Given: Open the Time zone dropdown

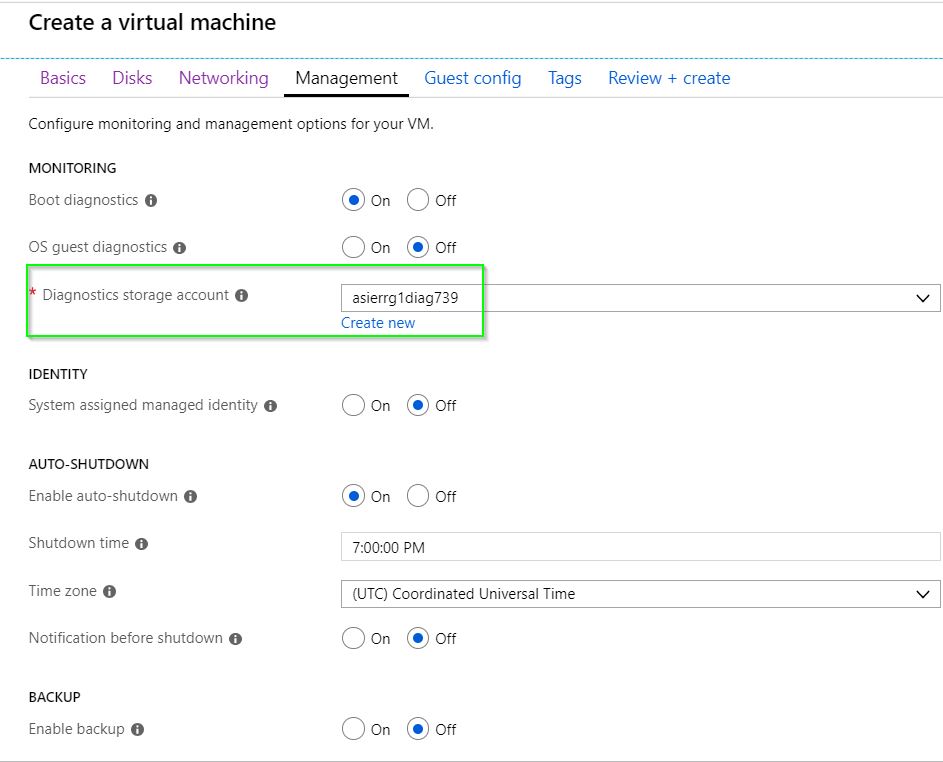Looking at the screenshot, I should pos(640,594).
